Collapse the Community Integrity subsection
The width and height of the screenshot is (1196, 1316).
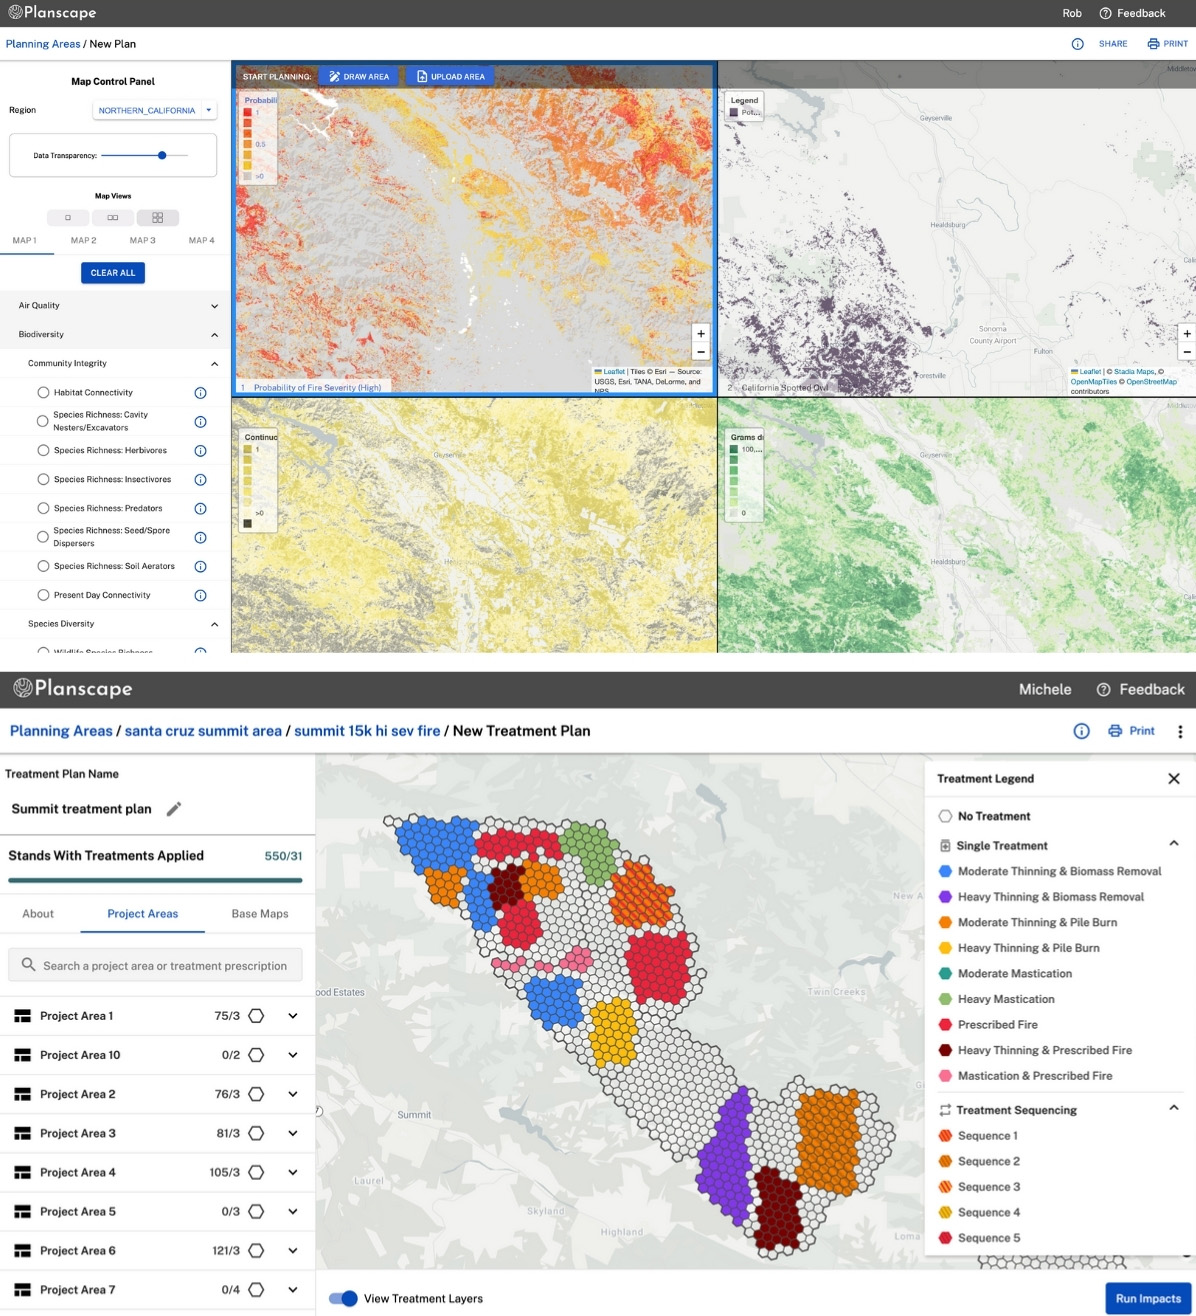coord(214,364)
